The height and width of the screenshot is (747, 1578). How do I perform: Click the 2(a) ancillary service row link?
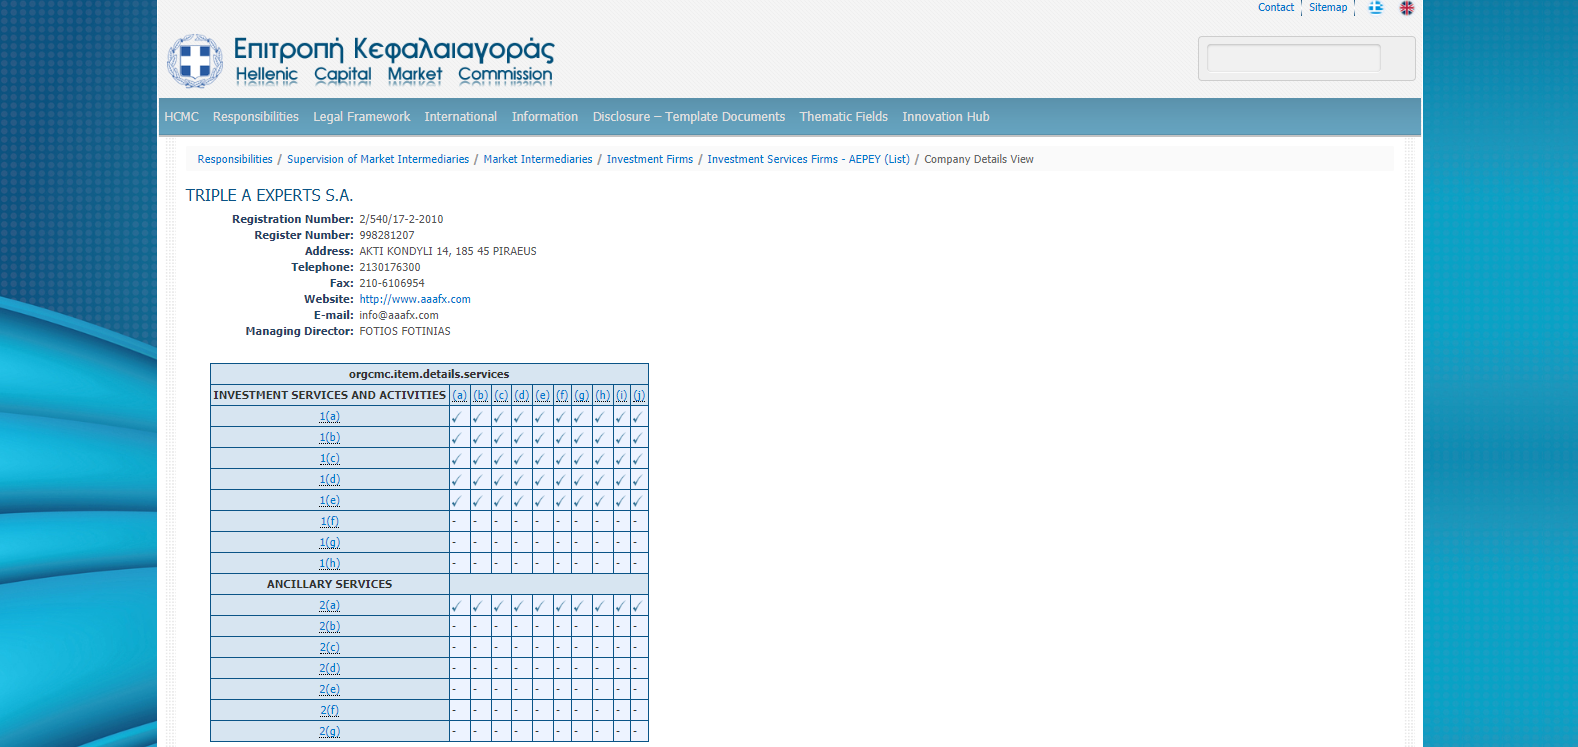pos(330,605)
